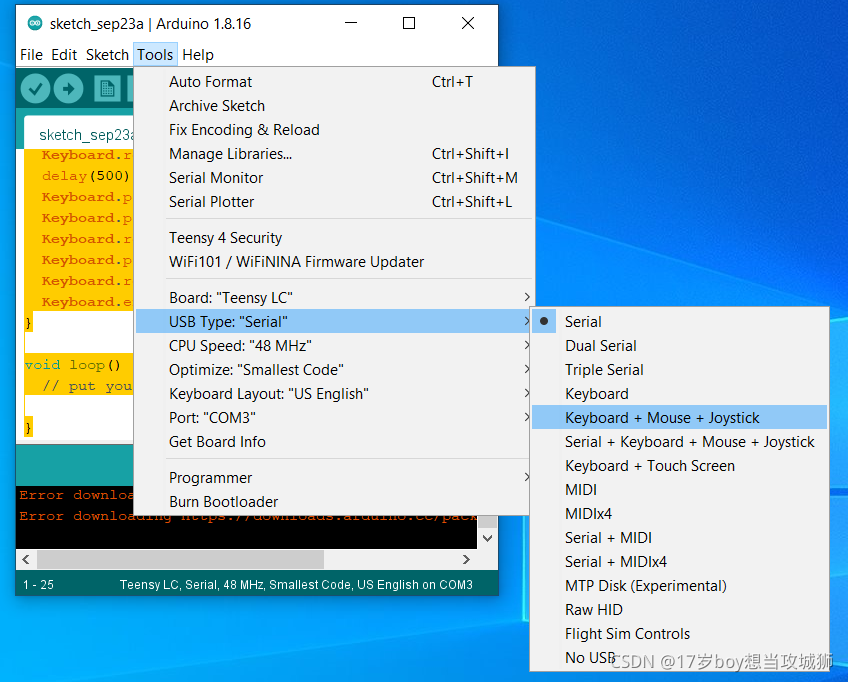The height and width of the screenshot is (682, 848).
Task: Click Get Board Info
Action: [x=333, y=442]
